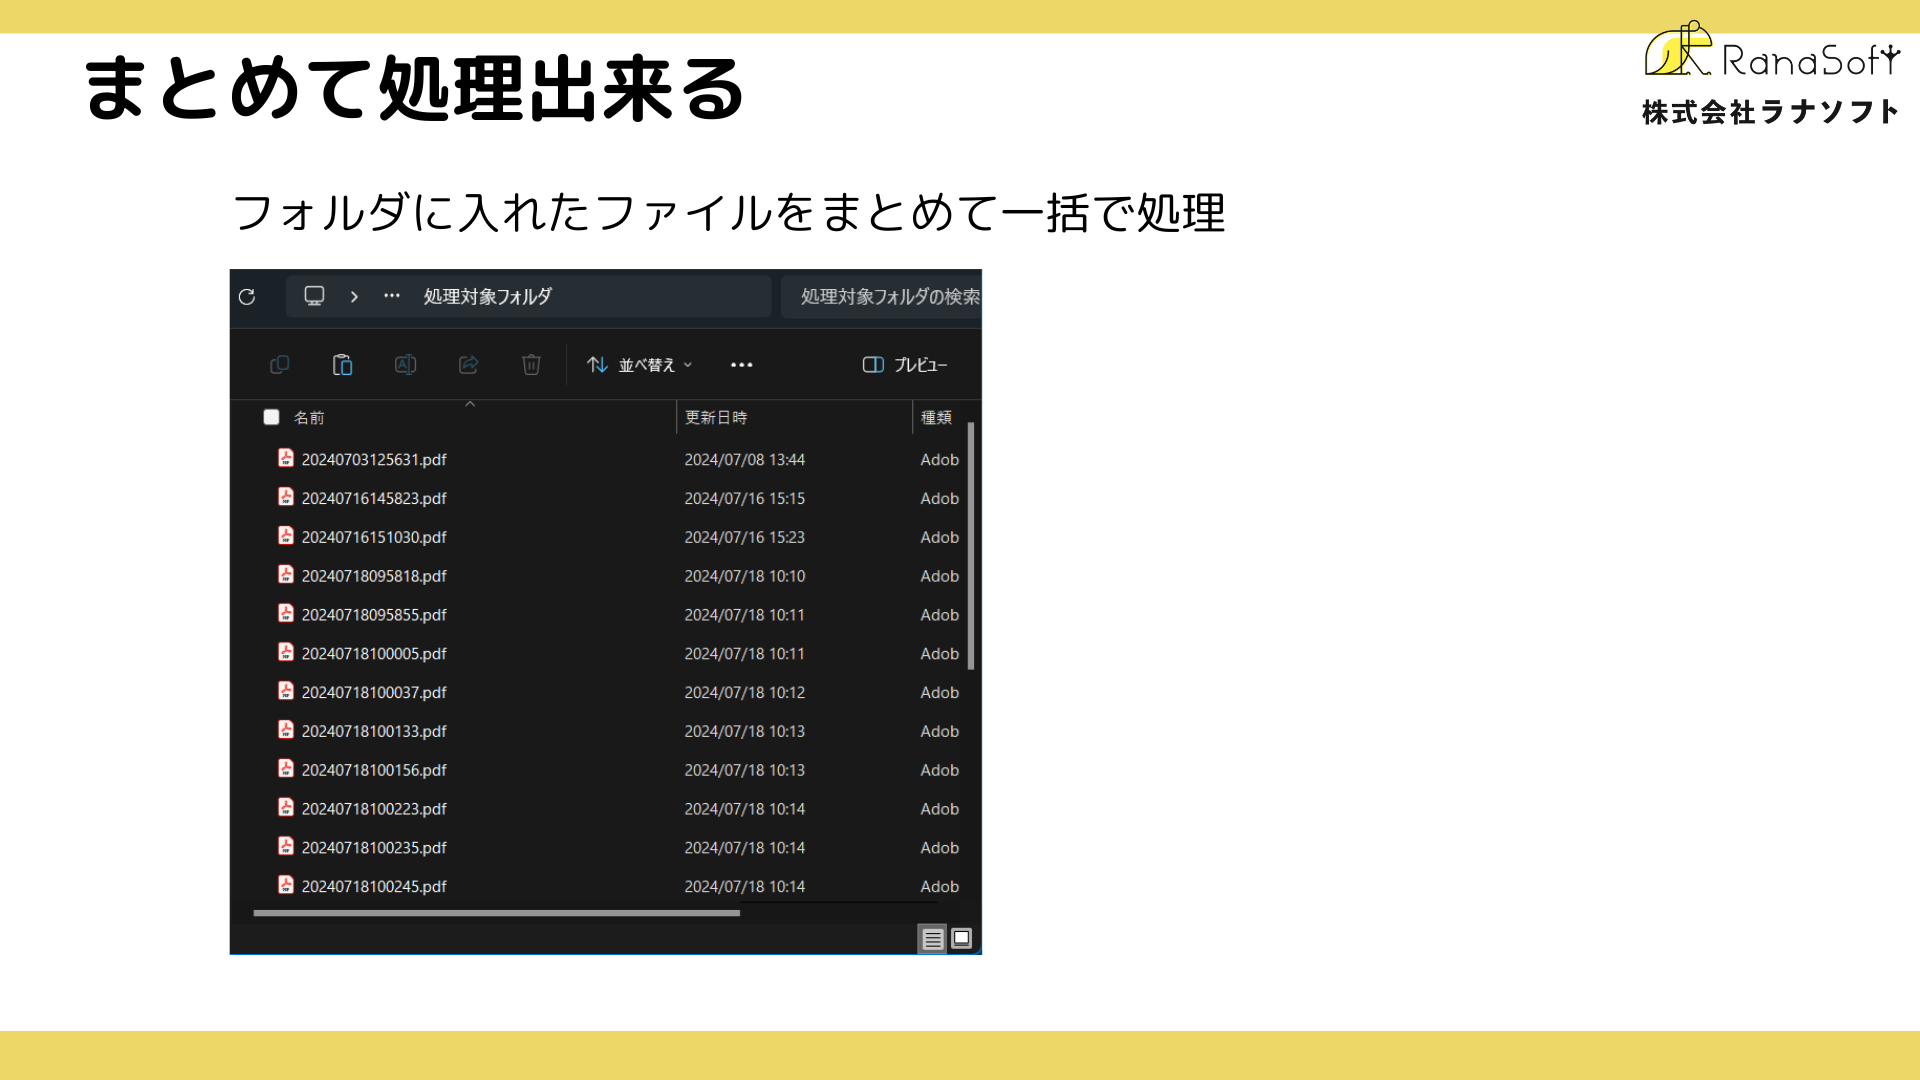Image resolution: width=1920 pixels, height=1080 pixels.
Task: Click date 2024/07/08 13:44
Action: point(744,460)
